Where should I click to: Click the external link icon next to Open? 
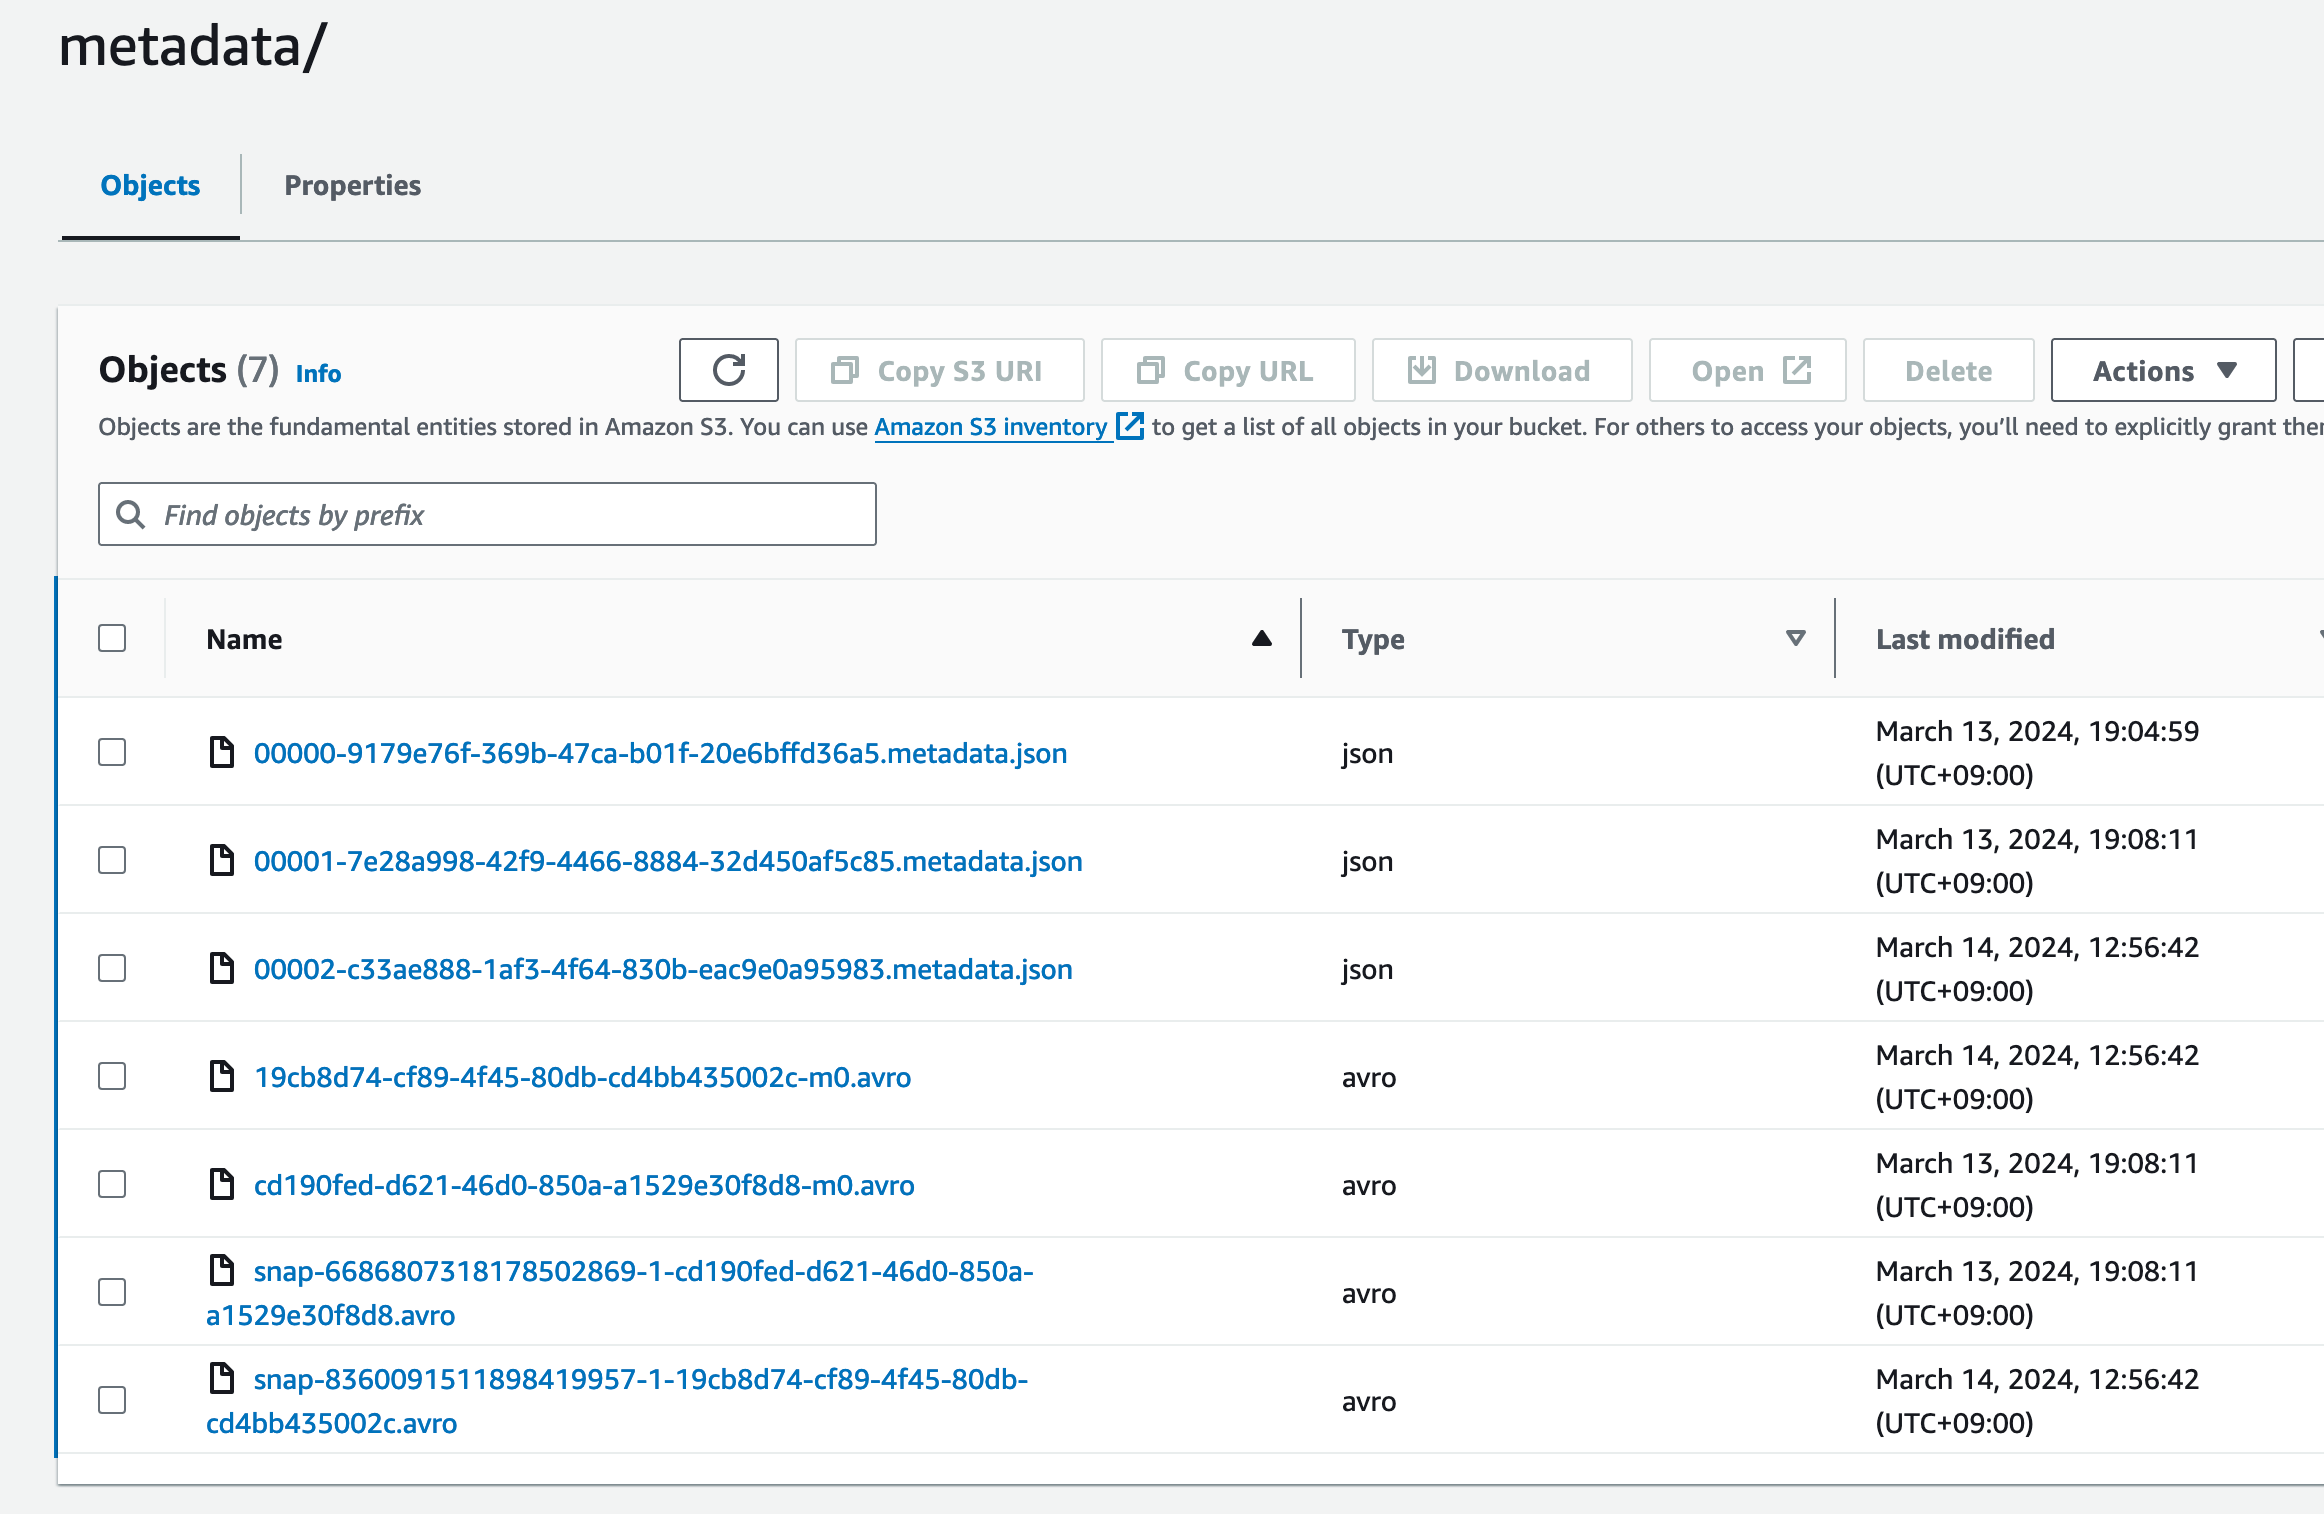pyautogui.click(x=1796, y=369)
